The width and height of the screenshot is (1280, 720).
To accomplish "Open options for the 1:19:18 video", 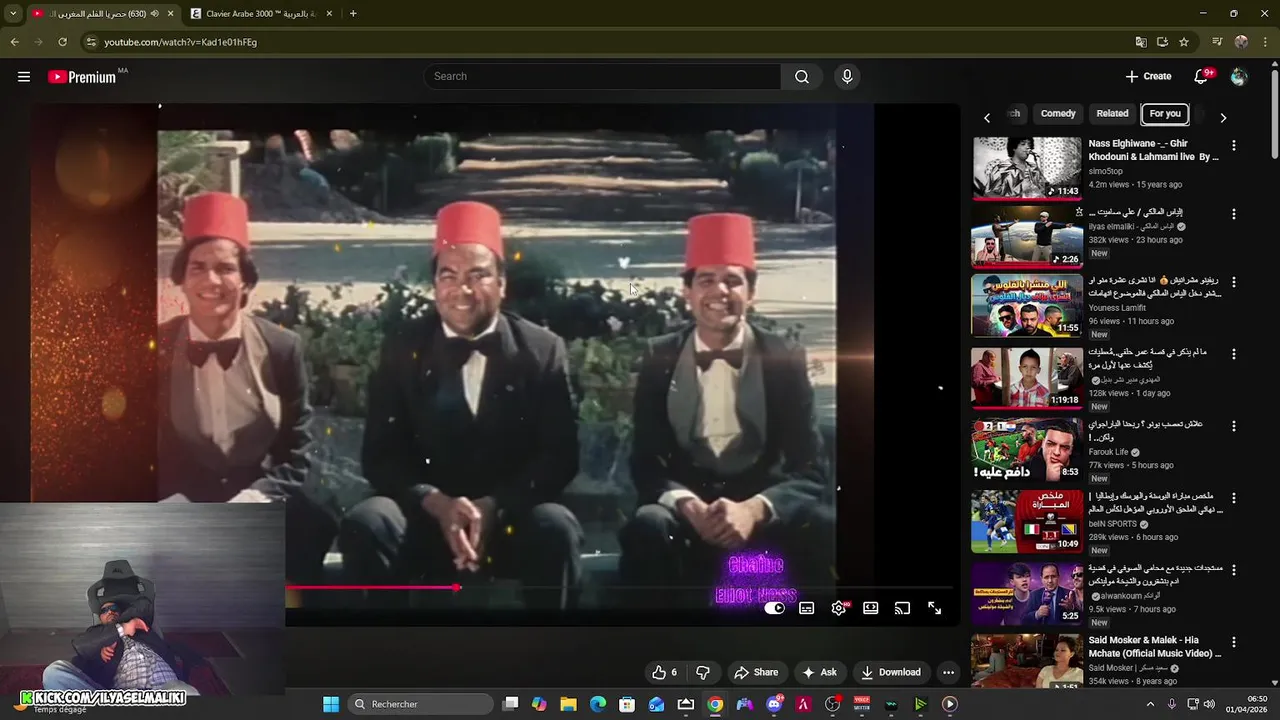I will click(1234, 355).
